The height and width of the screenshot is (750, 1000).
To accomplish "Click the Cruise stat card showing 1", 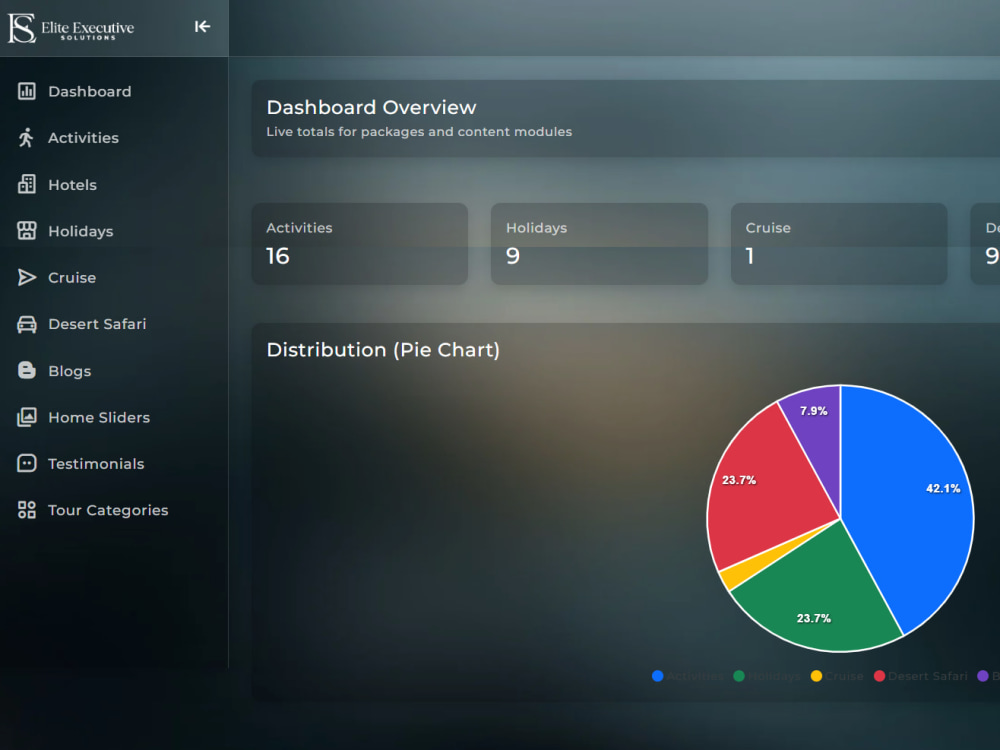I will click(x=839, y=244).
